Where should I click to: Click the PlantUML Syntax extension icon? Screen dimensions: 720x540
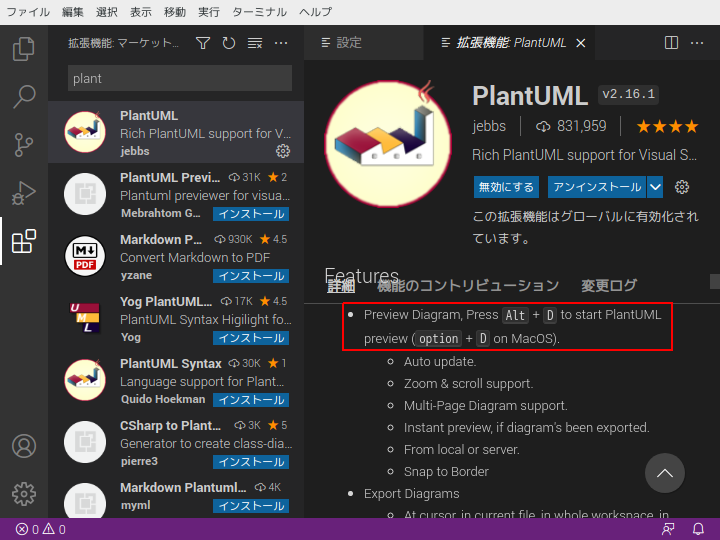pos(85,380)
